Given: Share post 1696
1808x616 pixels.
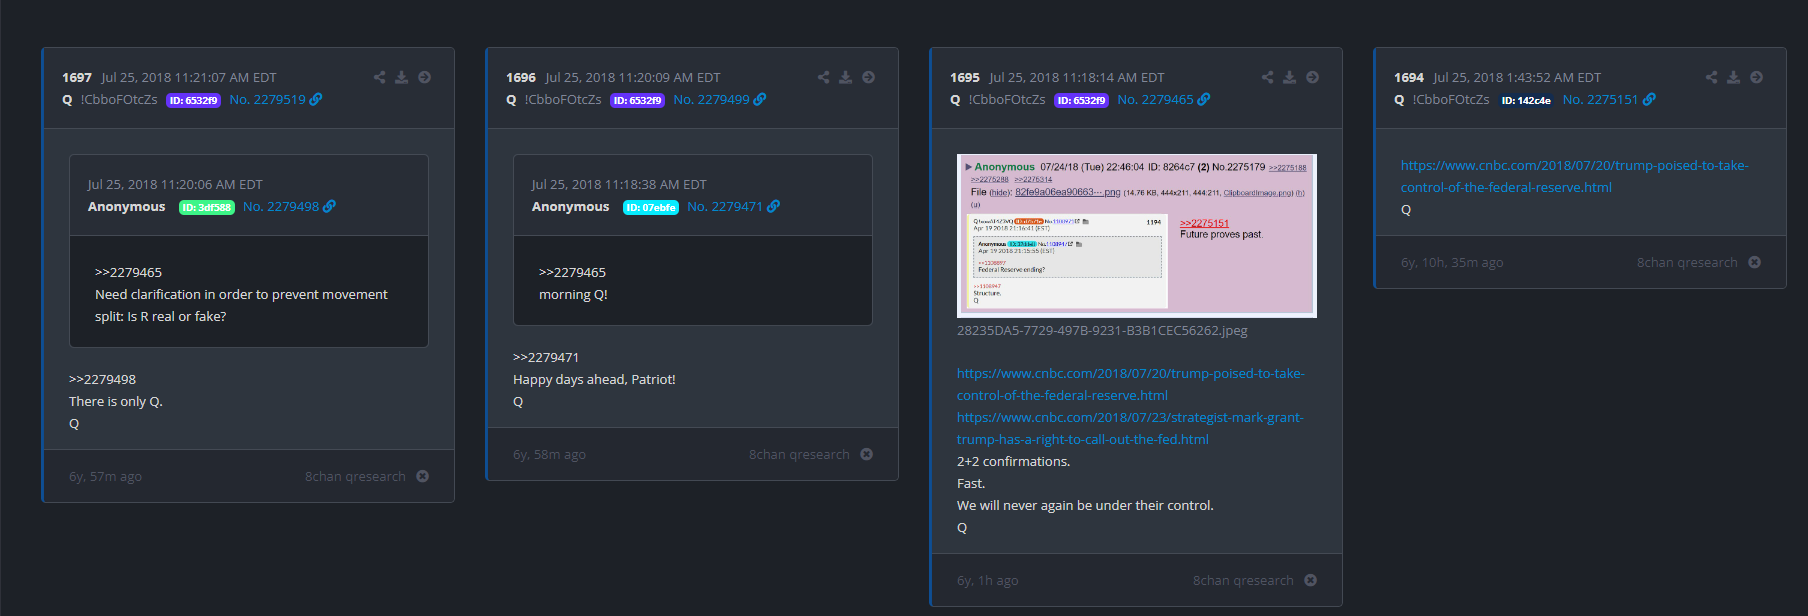Looking at the screenshot, I should click(823, 77).
